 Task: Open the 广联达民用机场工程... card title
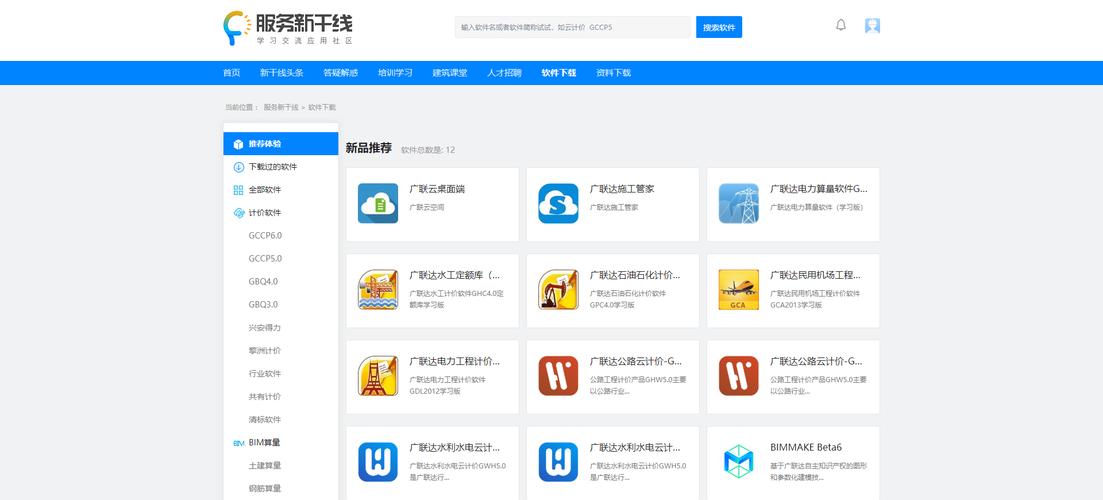click(x=815, y=275)
